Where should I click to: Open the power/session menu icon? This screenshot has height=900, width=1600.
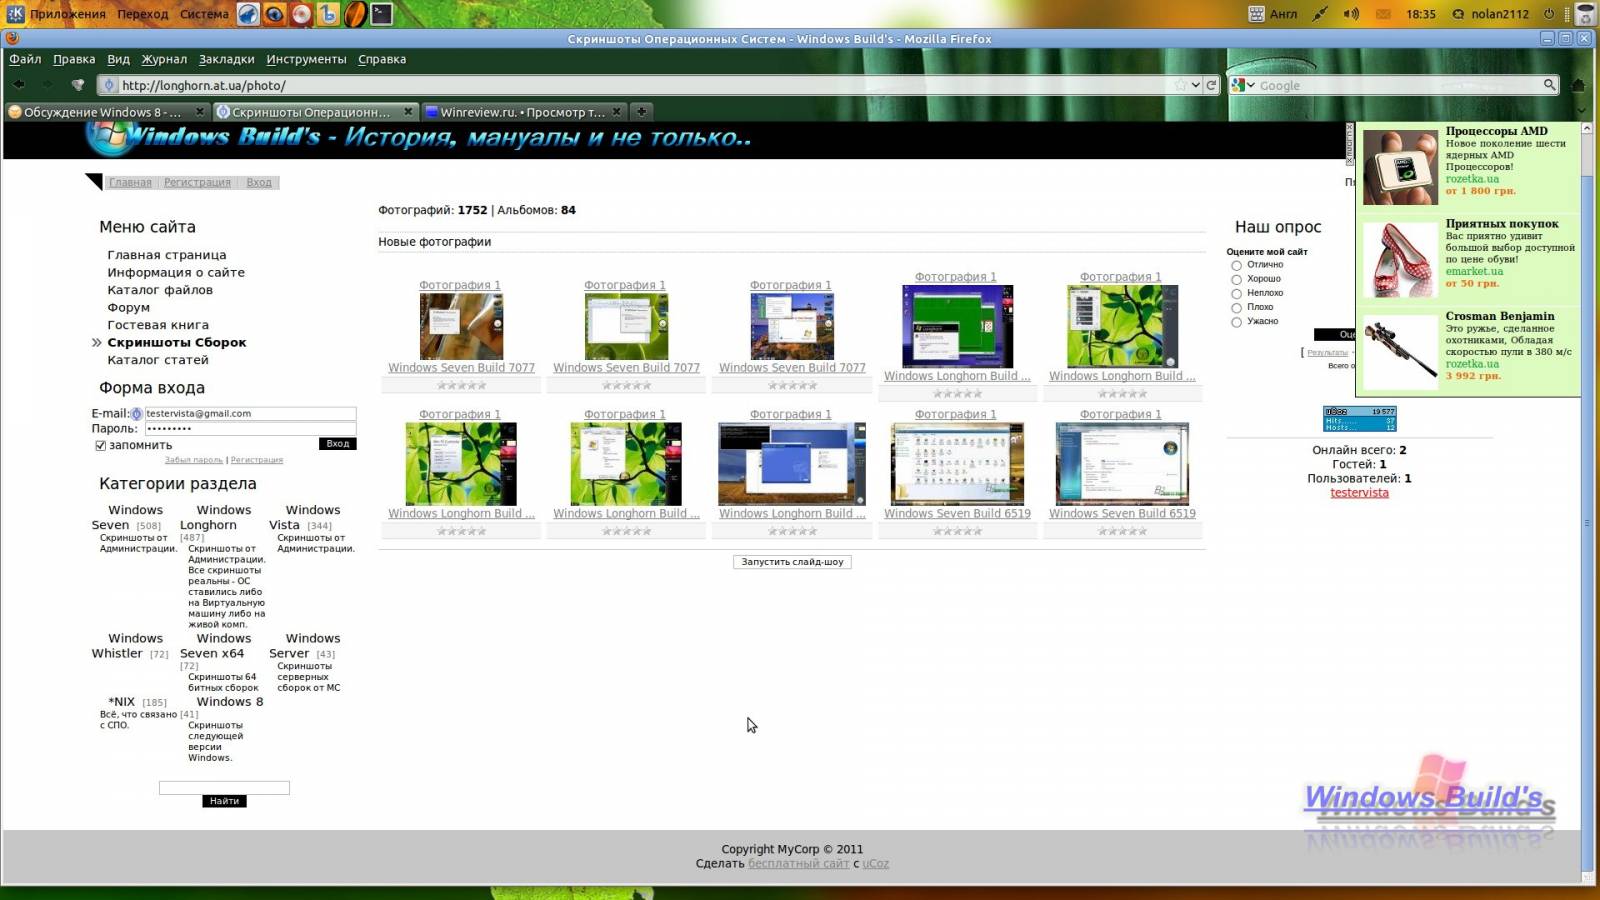(1549, 13)
